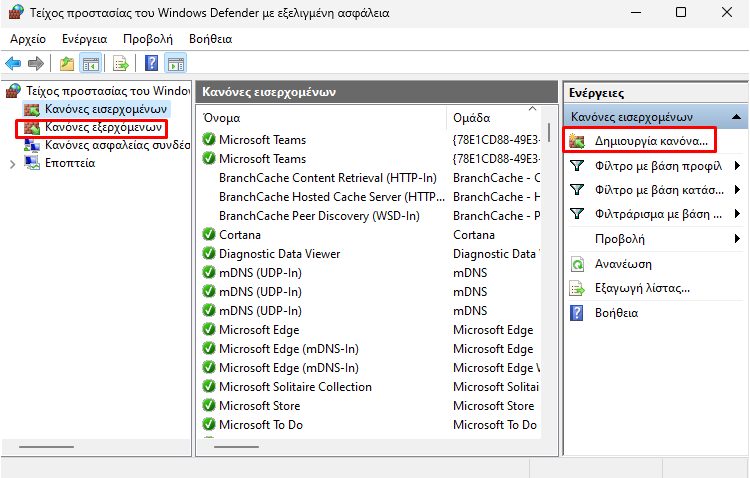Click the Microsoft Store group cell
Image resolution: width=750 pixels, height=478 pixels.
[496, 406]
